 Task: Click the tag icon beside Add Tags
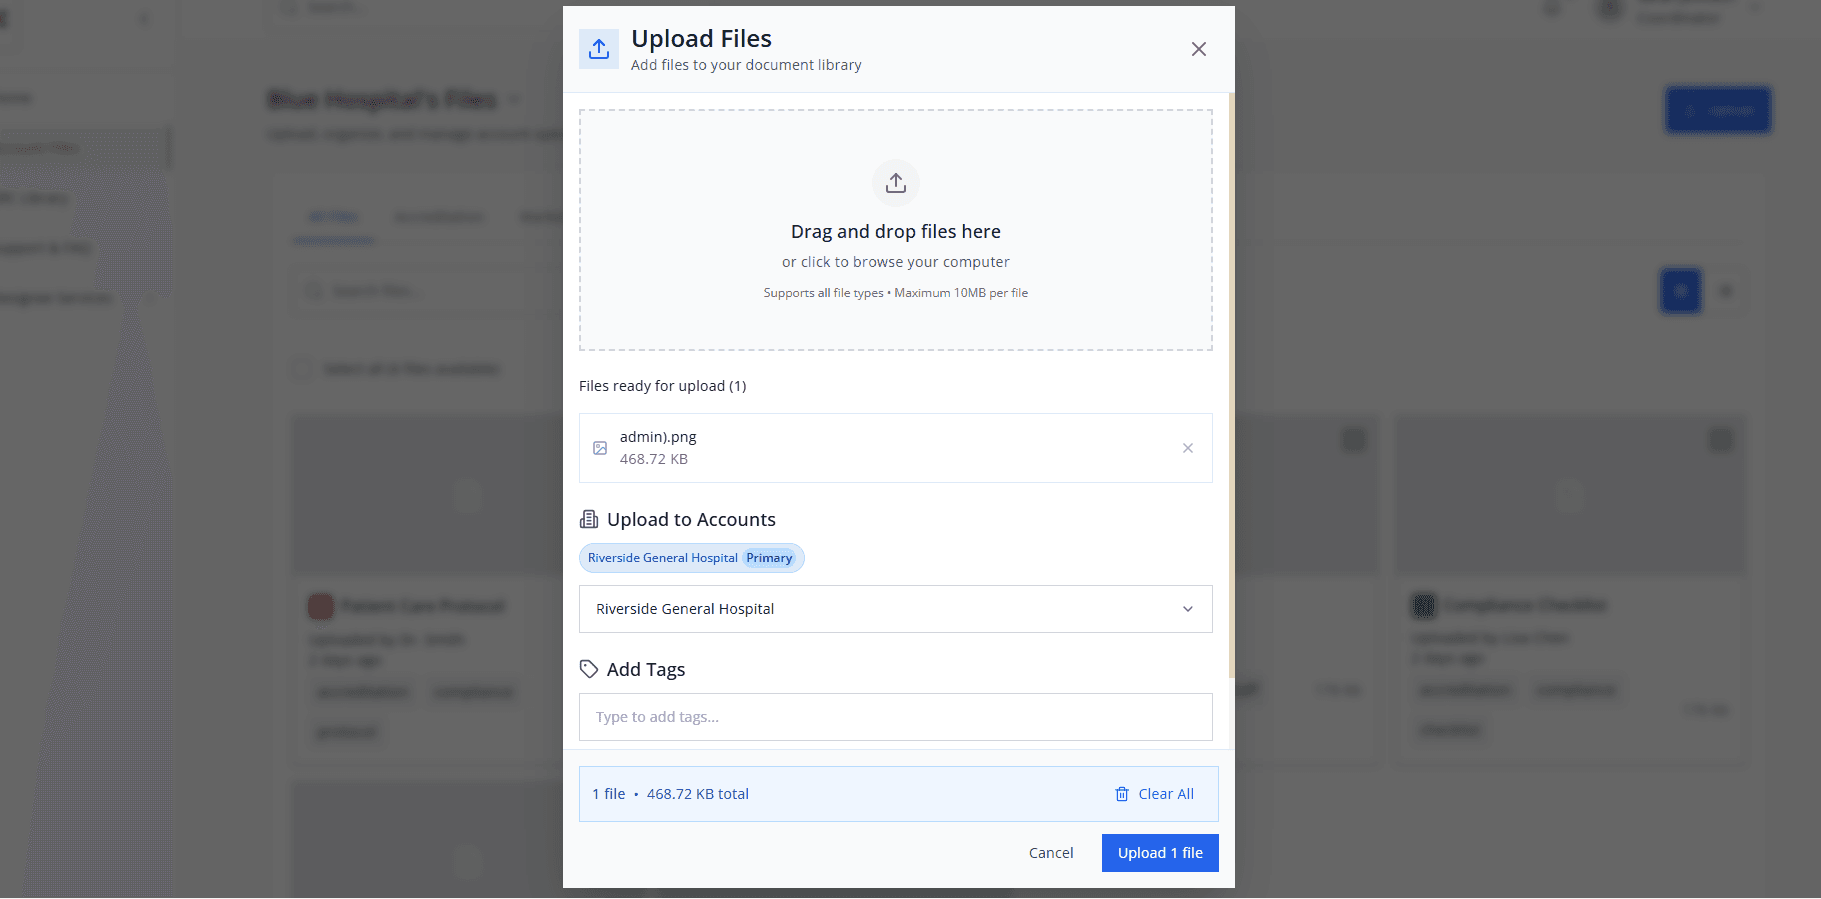pyautogui.click(x=589, y=669)
